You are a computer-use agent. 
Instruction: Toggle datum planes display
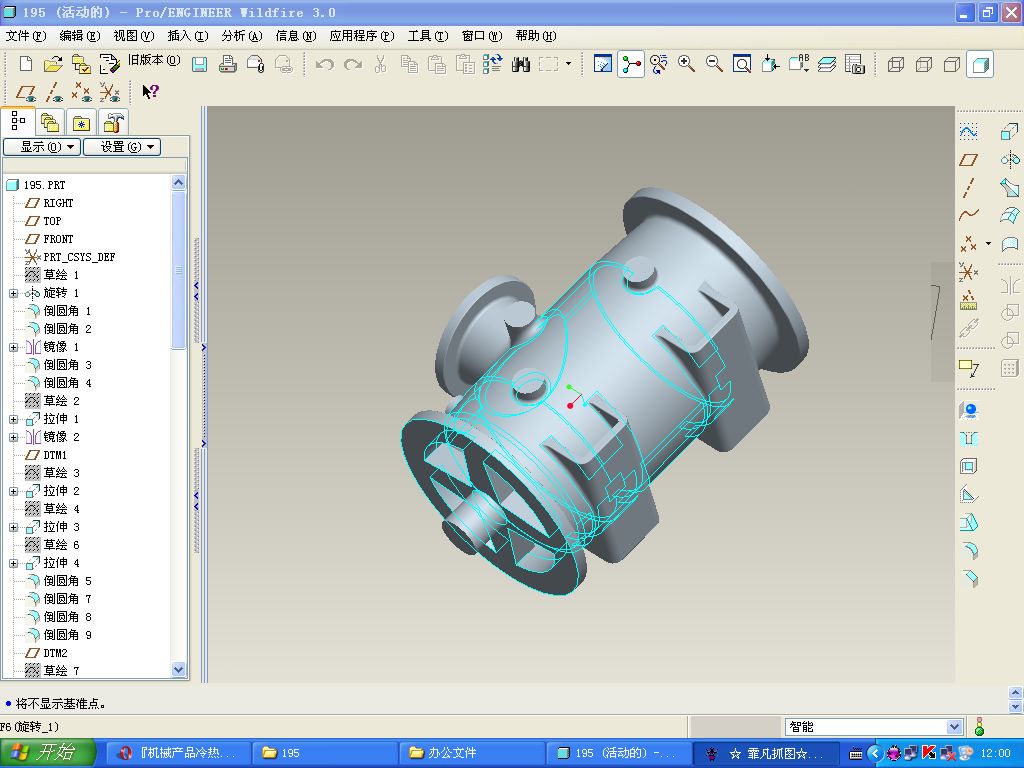click(26, 92)
